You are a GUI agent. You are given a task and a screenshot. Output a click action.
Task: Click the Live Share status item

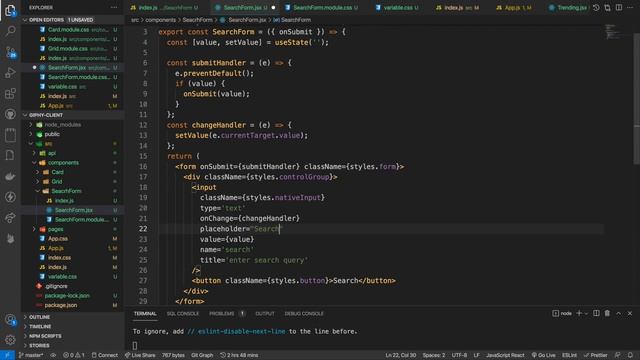point(140,355)
